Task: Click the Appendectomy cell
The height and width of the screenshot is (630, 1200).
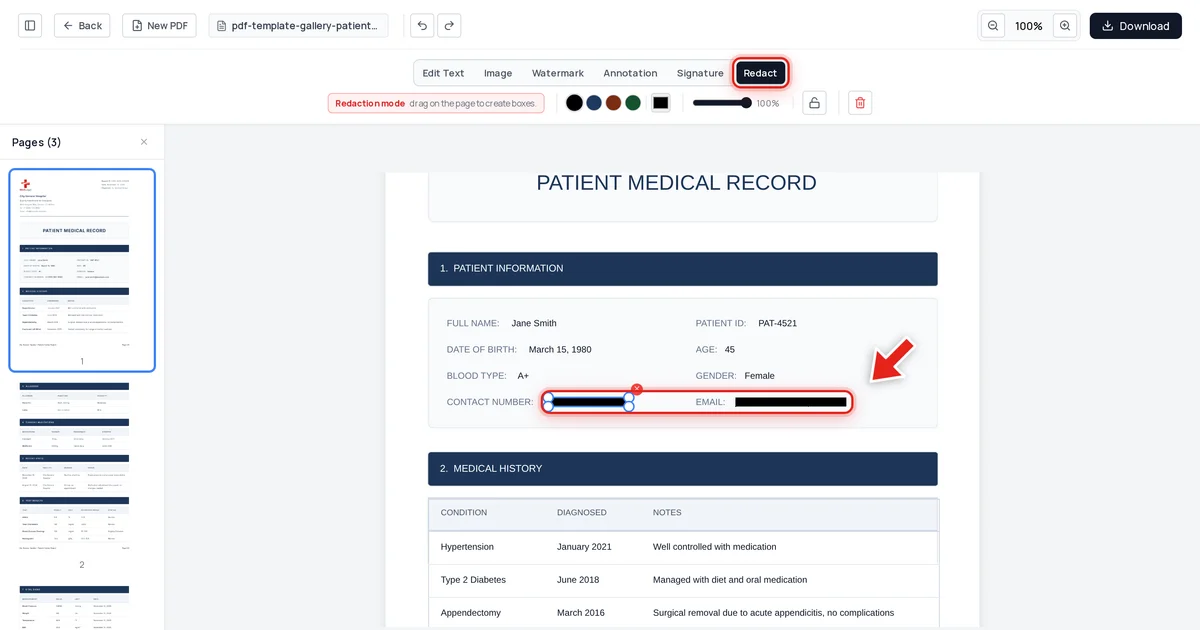Action: click(x=471, y=613)
